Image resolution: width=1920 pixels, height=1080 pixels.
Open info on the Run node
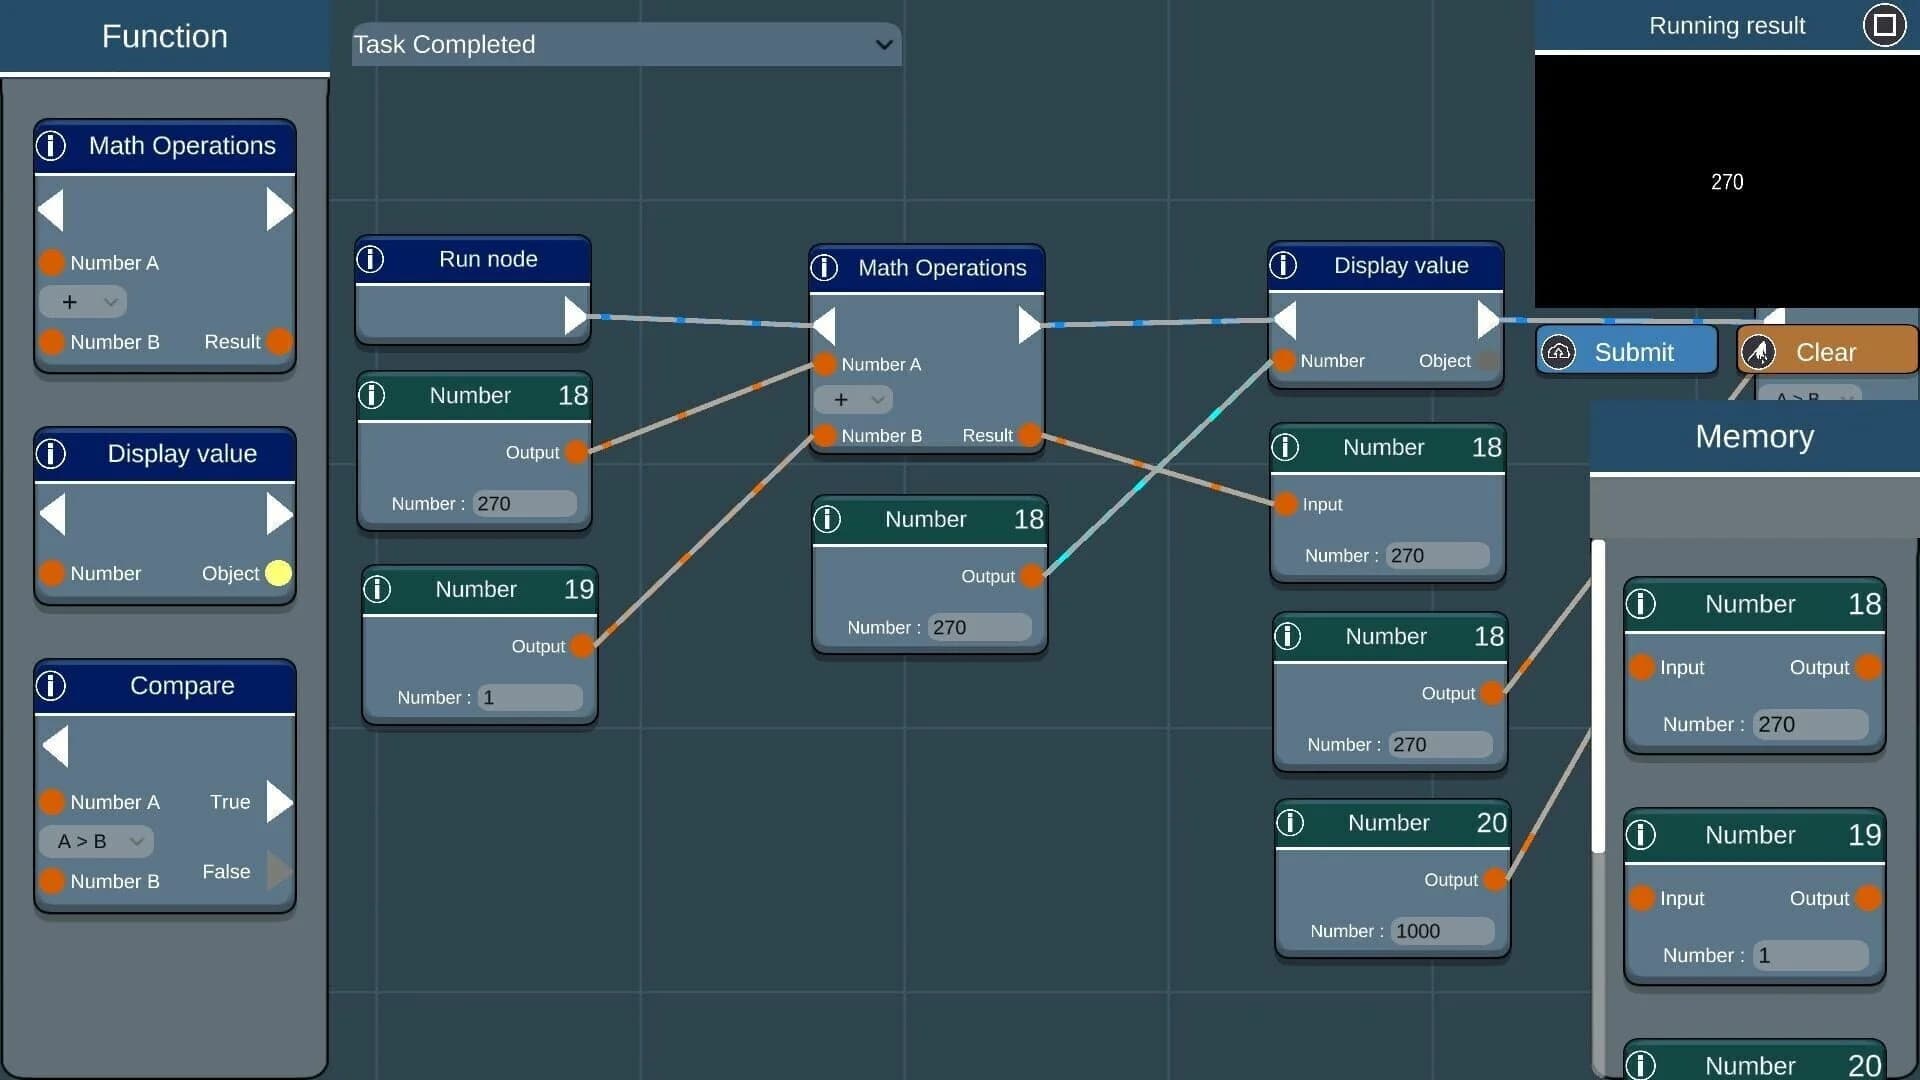(x=371, y=259)
